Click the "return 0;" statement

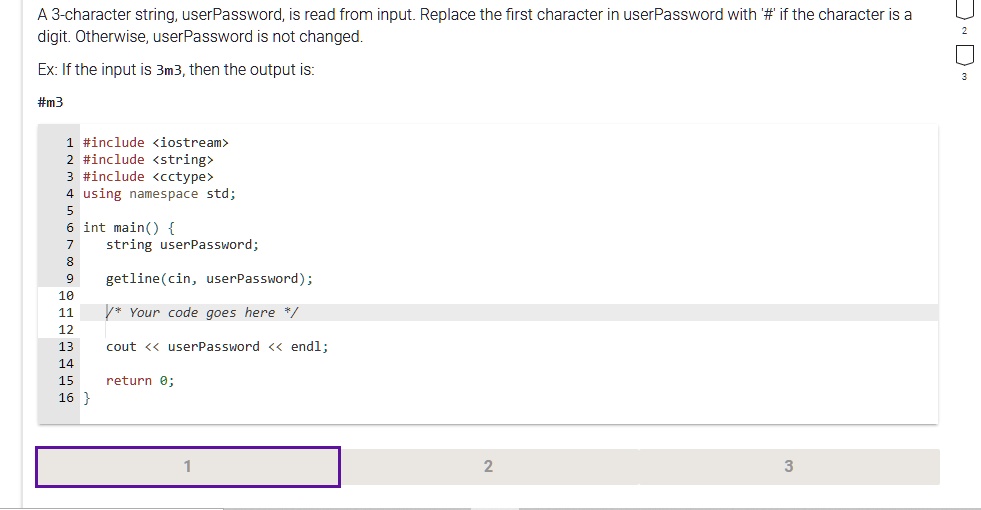140,381
